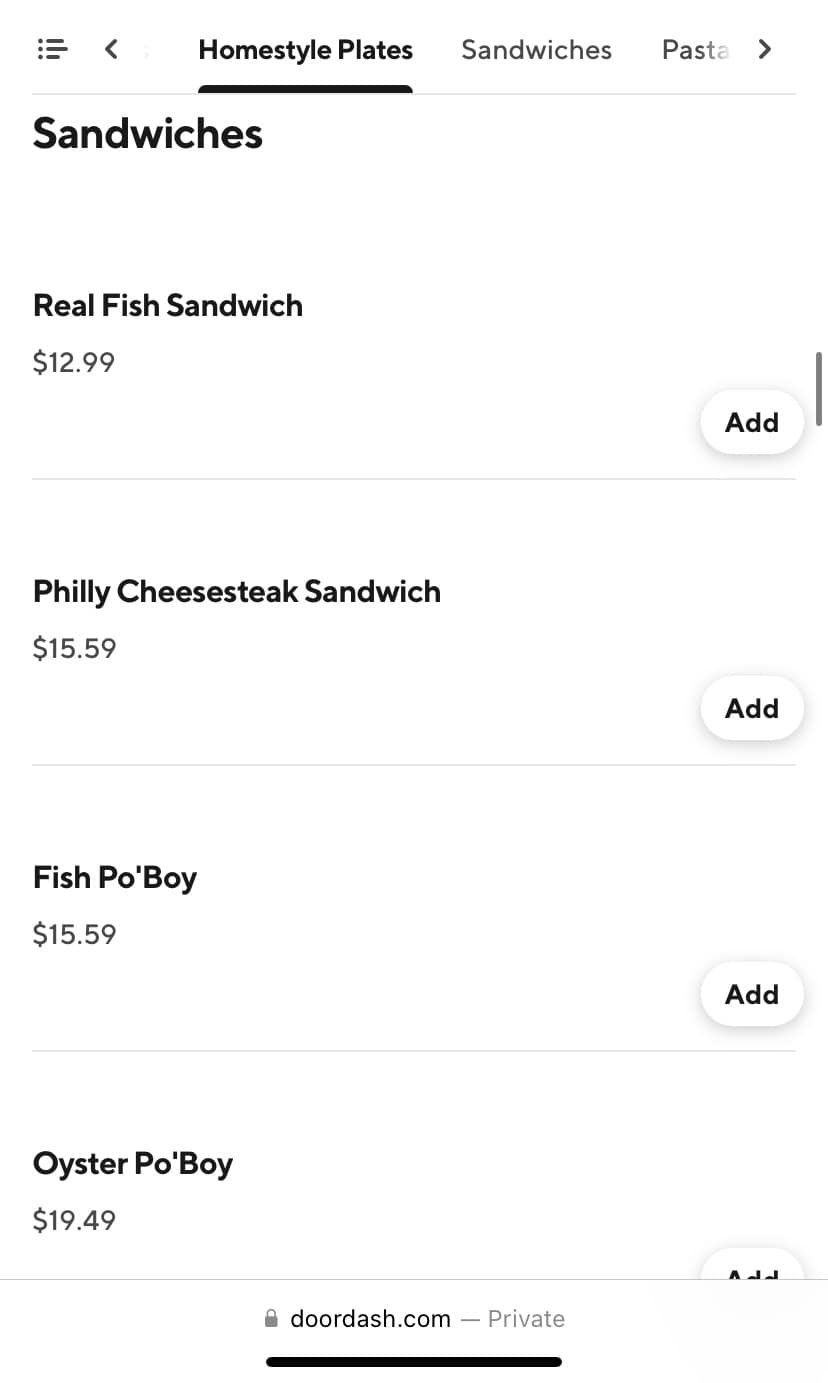Switch to Homestyle Plates tab

[x=305, y=50]
